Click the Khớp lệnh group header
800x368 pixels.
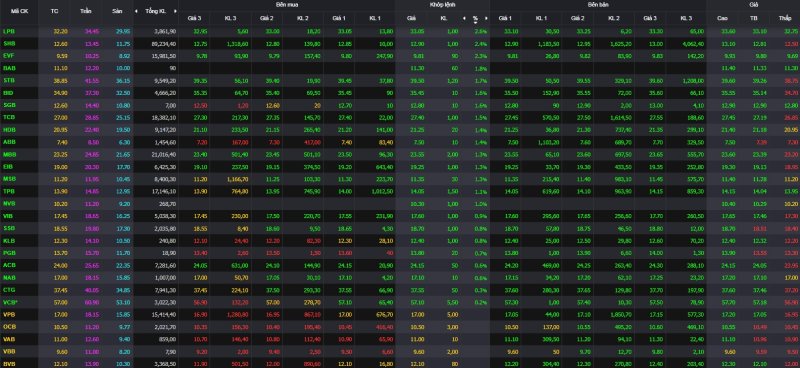442,5
